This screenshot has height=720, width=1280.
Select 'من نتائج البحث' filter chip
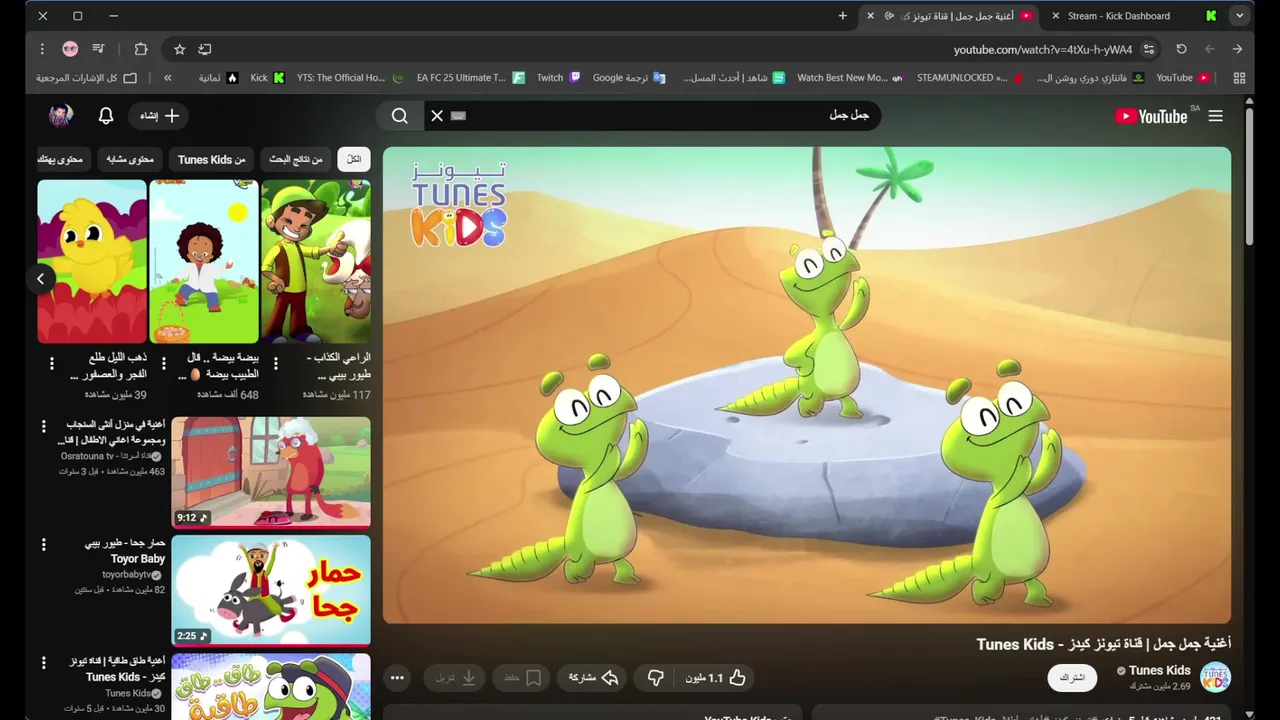[x=296, y=159]
